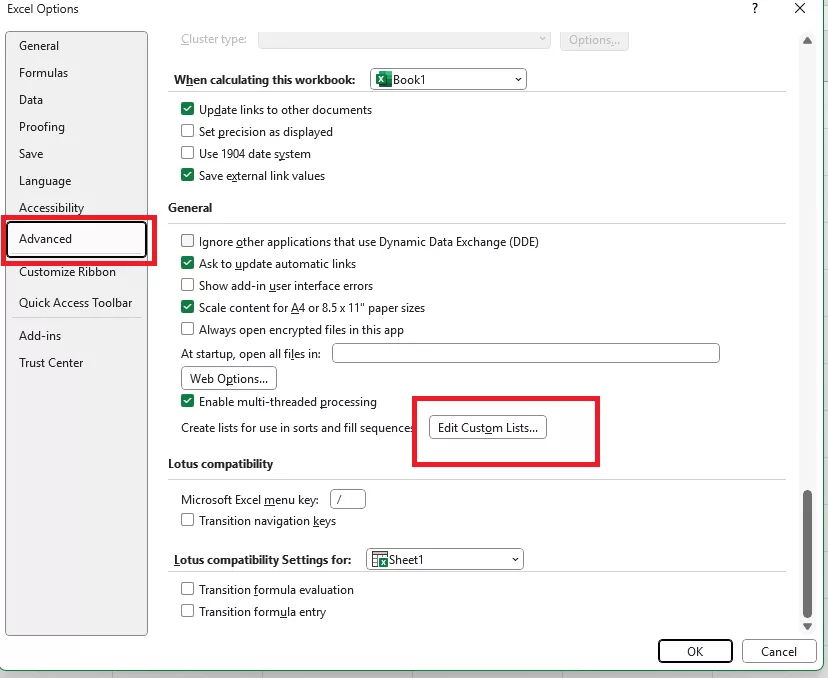
Task: Click the Excel icon beside Book1
Action: (383, 79)
